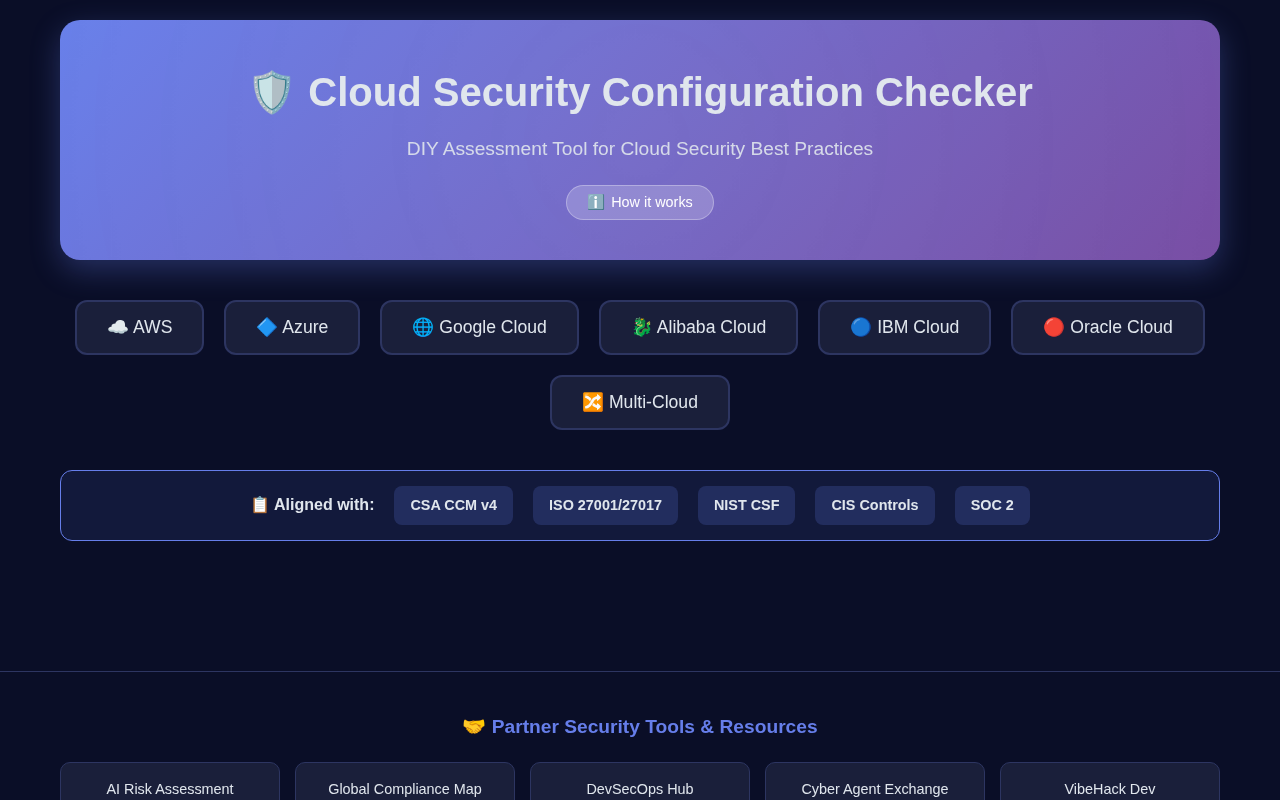This screenshot has width=1280, height=800.
Task: Click the CIS Controls badge
Action: point(874,505)
